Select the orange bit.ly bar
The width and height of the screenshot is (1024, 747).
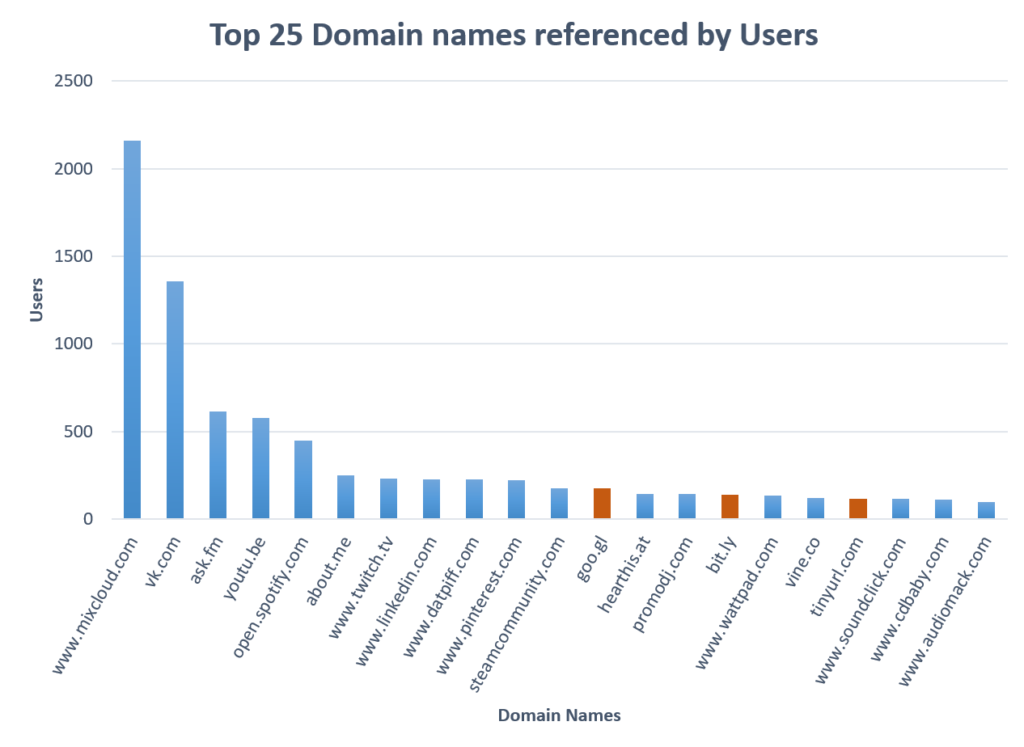[x=730, y=507]
